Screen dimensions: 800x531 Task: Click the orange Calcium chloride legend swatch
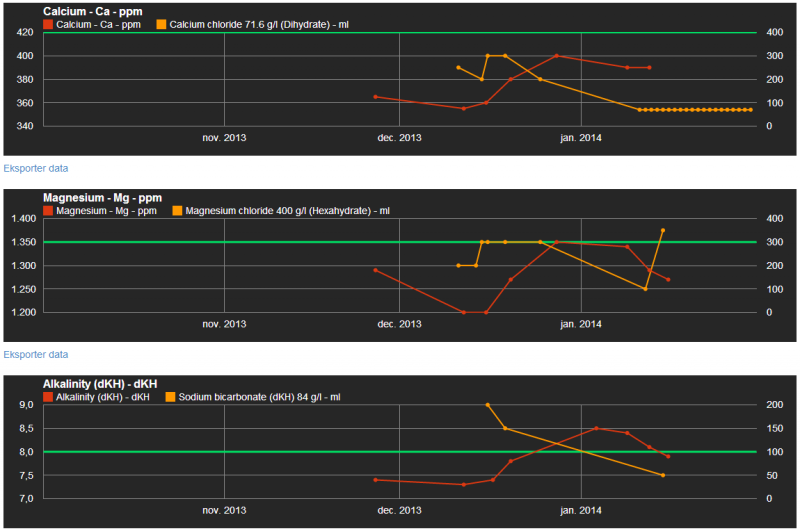164,23
